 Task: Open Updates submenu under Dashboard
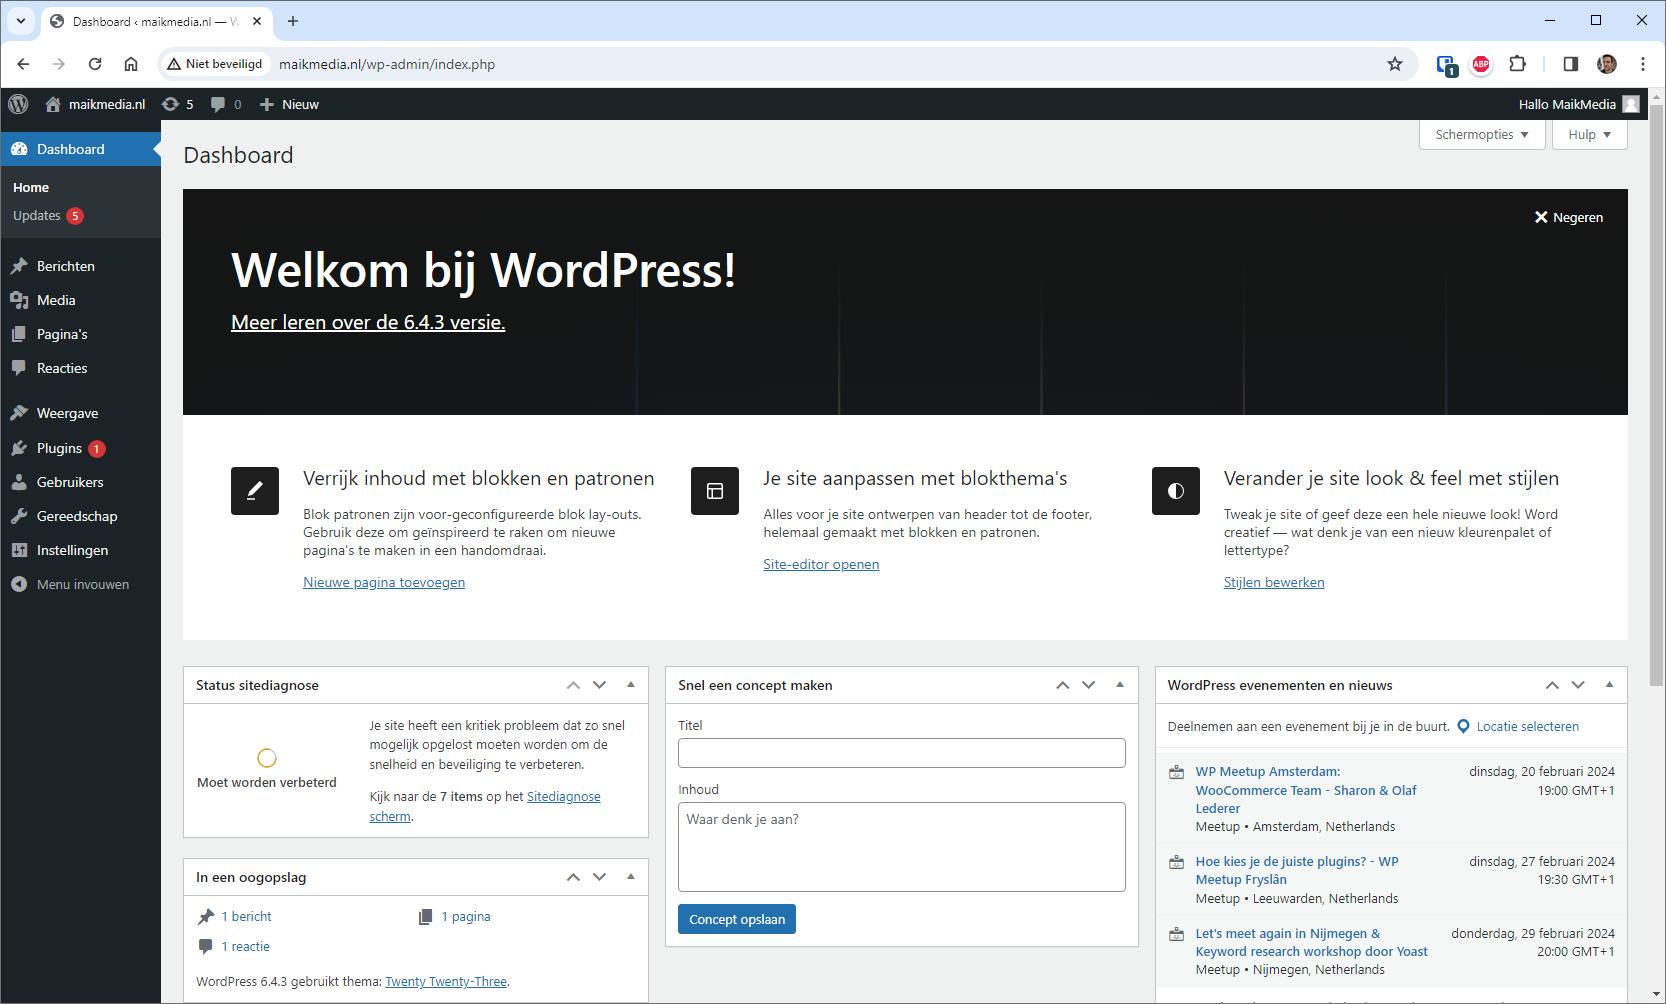47,215
